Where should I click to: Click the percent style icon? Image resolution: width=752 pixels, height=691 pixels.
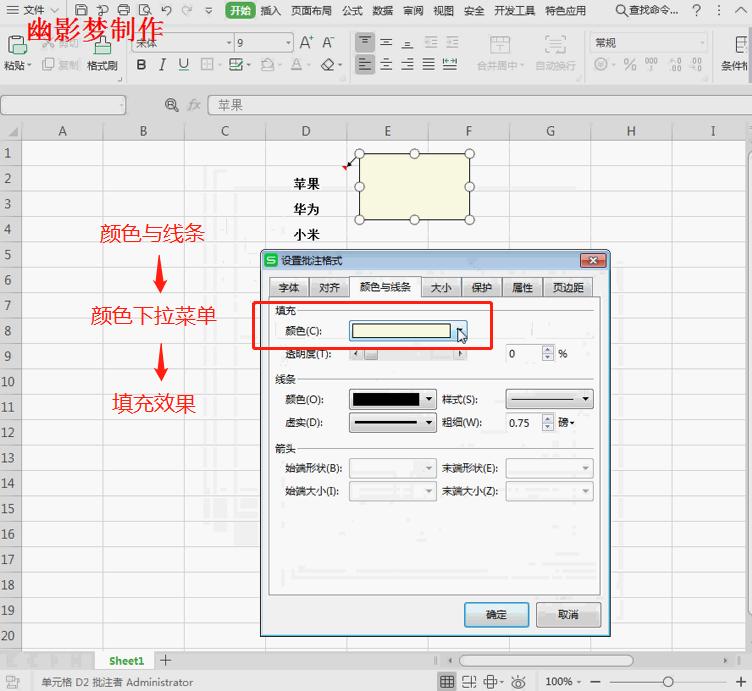(x=630, y=64)
